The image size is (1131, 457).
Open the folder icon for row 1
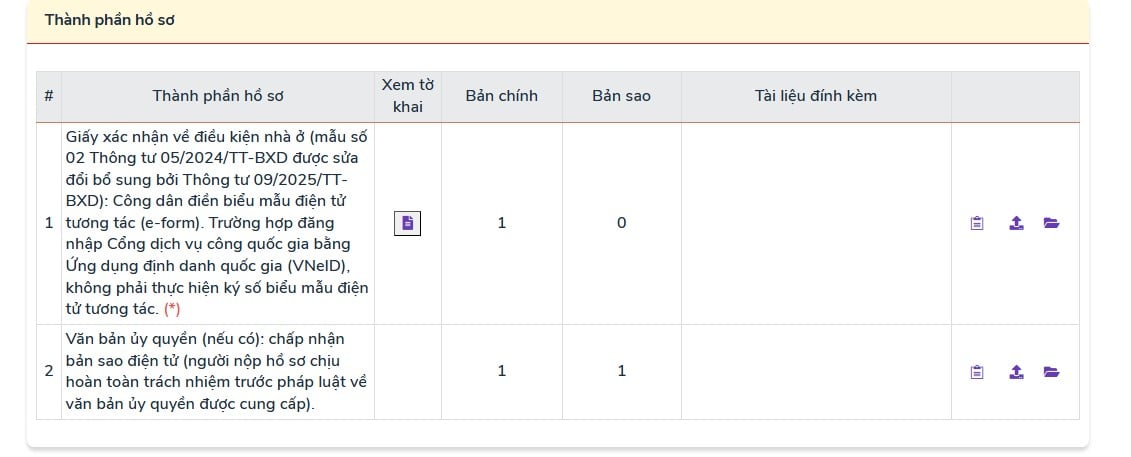[x=1051, y=223]
